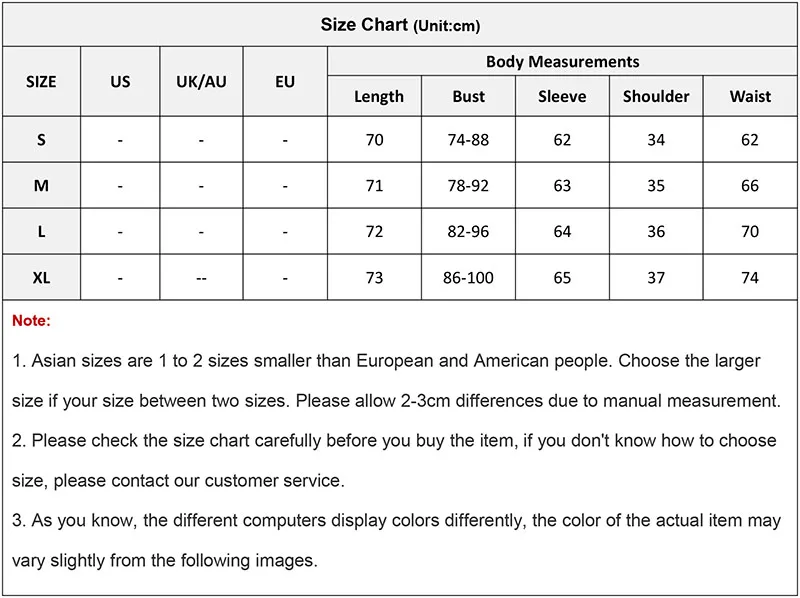Image resolution: width=800 pixels, height=598 pixels.
Task: Select the 86-100 bust cell
Action: tap(468, 278)
